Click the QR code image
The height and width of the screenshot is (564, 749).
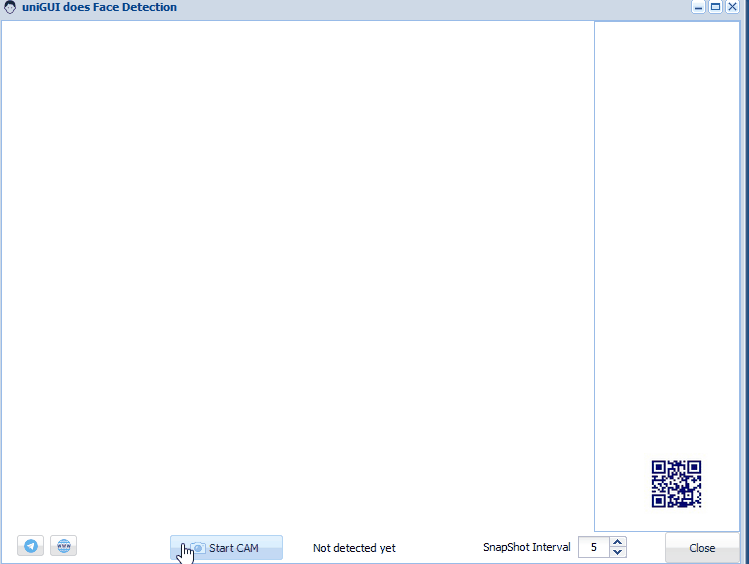pyautogui.click(x=676, y=484)
